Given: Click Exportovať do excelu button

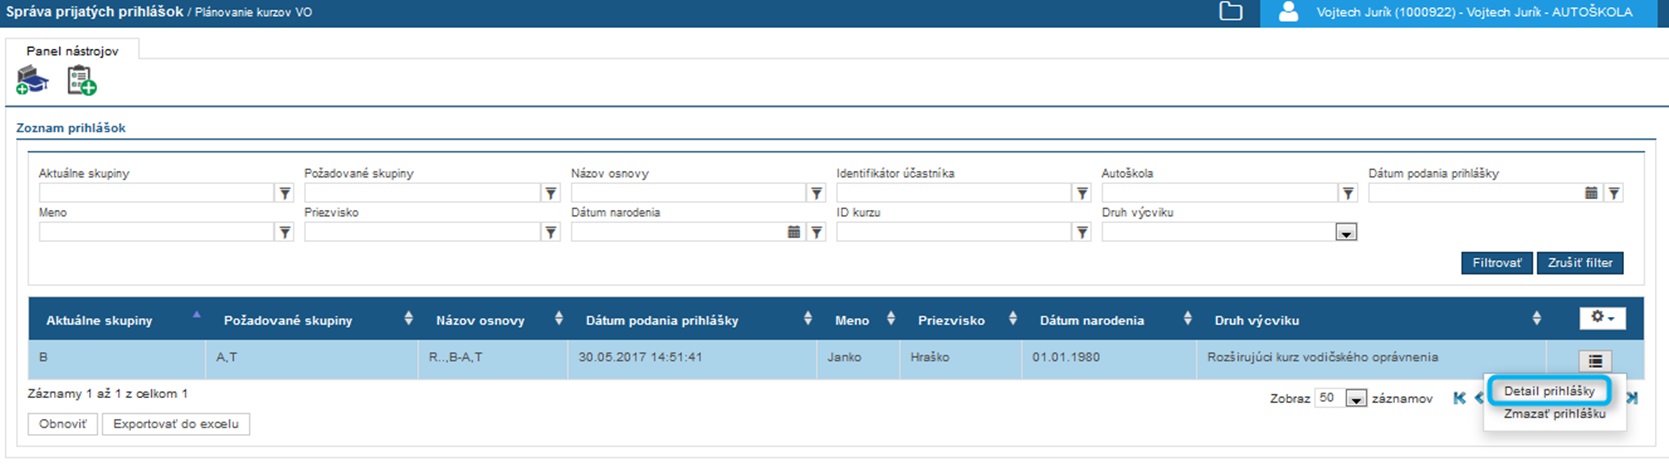Looking at the screenshot, I should [176, 424].
